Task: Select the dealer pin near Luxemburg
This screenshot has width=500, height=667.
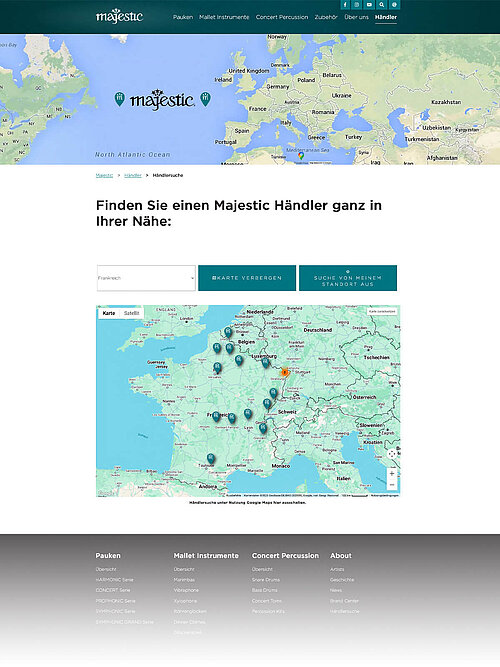Action: [266, 362]
